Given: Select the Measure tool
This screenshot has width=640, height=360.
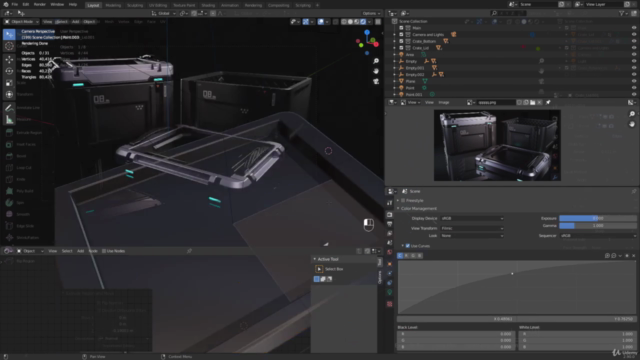Looking at the screenshot, I should click(9, 120).
